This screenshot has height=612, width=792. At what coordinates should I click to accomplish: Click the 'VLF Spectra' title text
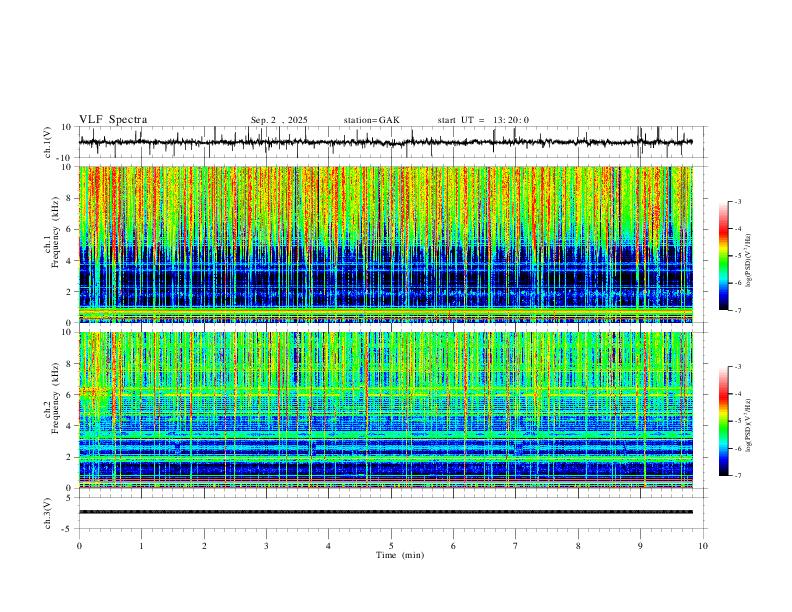point(113,120)
